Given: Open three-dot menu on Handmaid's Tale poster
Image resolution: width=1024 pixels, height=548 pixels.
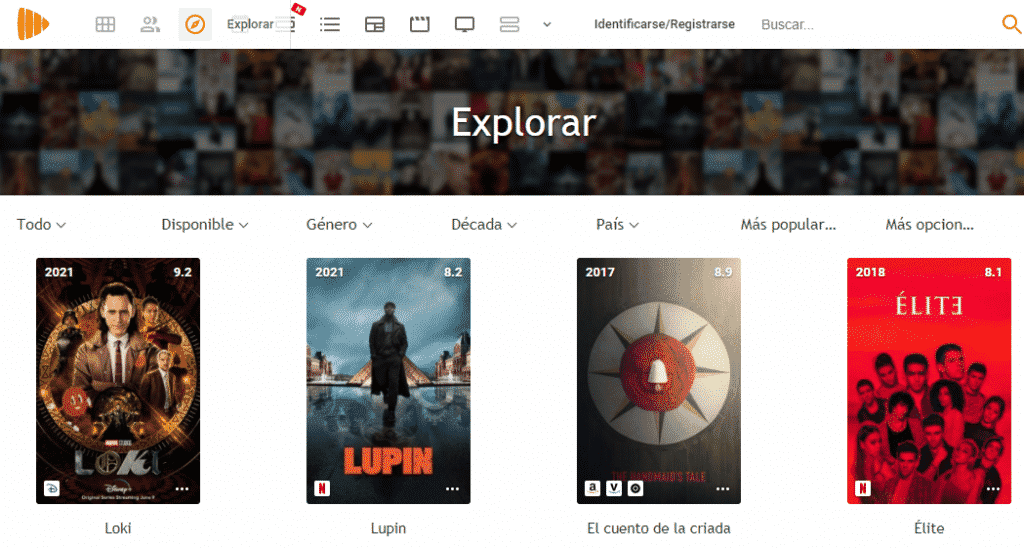Looking at the screenshot, I should click(x=723, y=489).
